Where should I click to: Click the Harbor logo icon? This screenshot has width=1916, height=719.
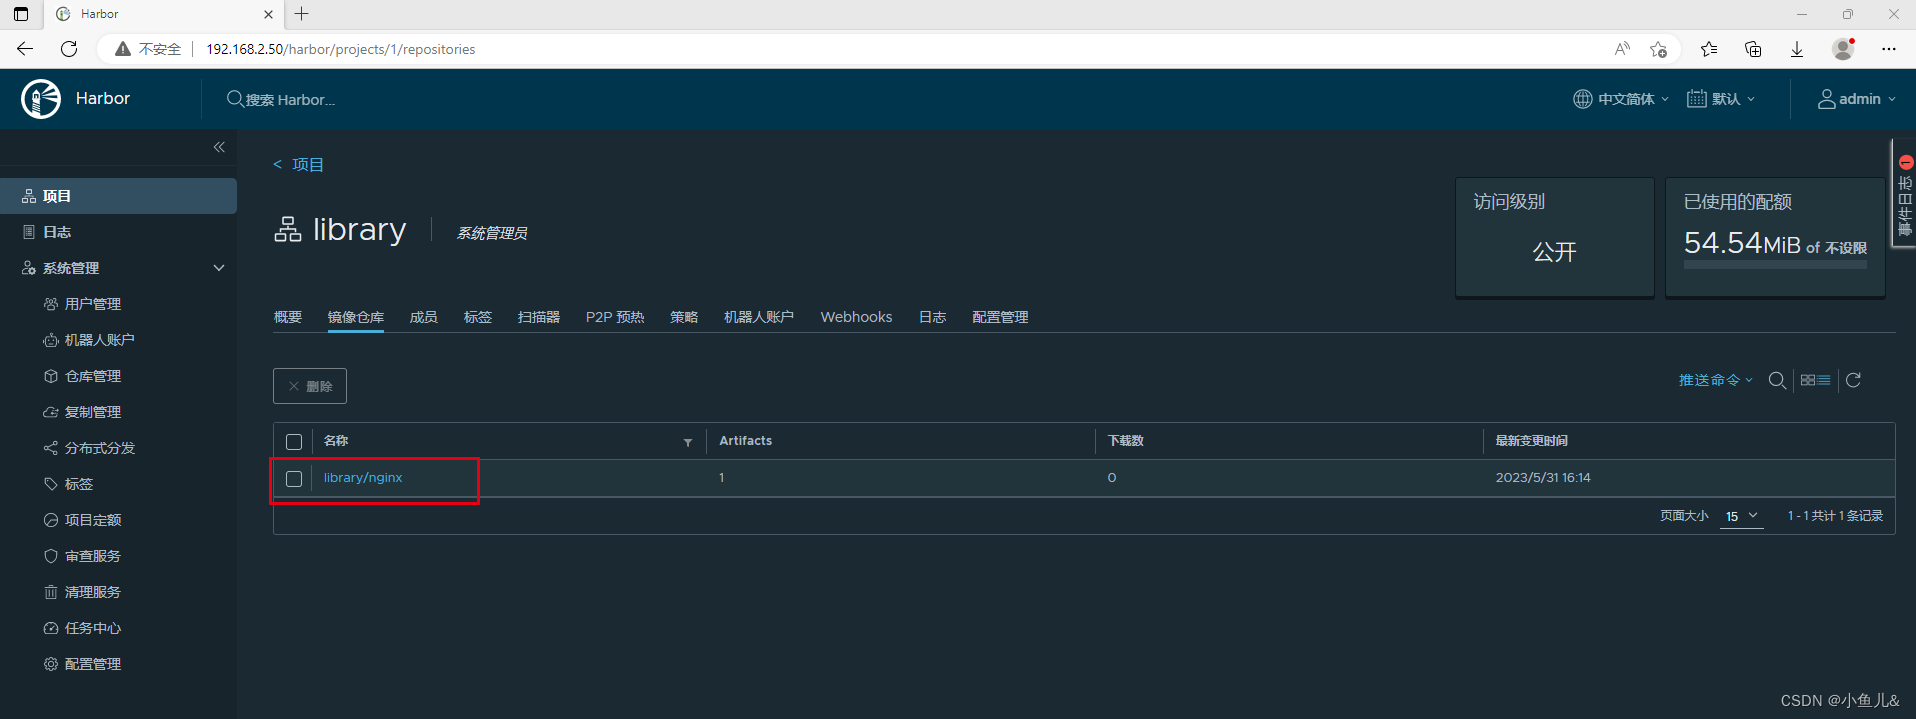coord(41,99)
